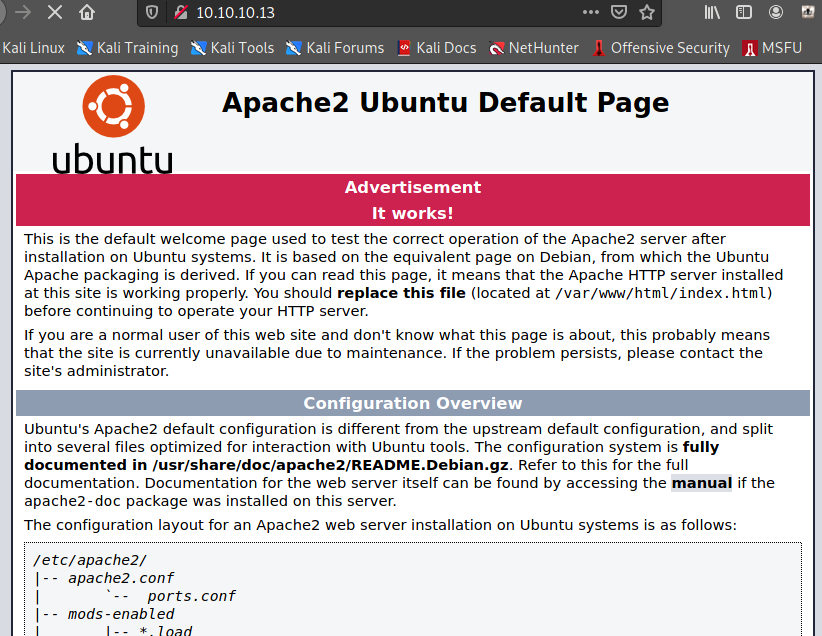Click the Apache2 Ubuntu Default Page heading
Screen dimensions: 822x636
point(446,103)
